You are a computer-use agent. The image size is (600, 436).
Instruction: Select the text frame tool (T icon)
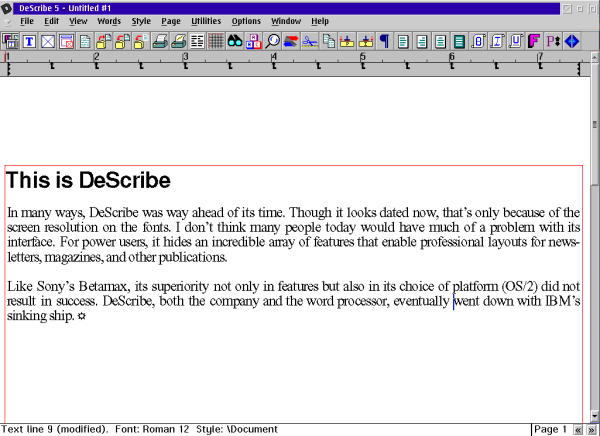tap(29, 41)
